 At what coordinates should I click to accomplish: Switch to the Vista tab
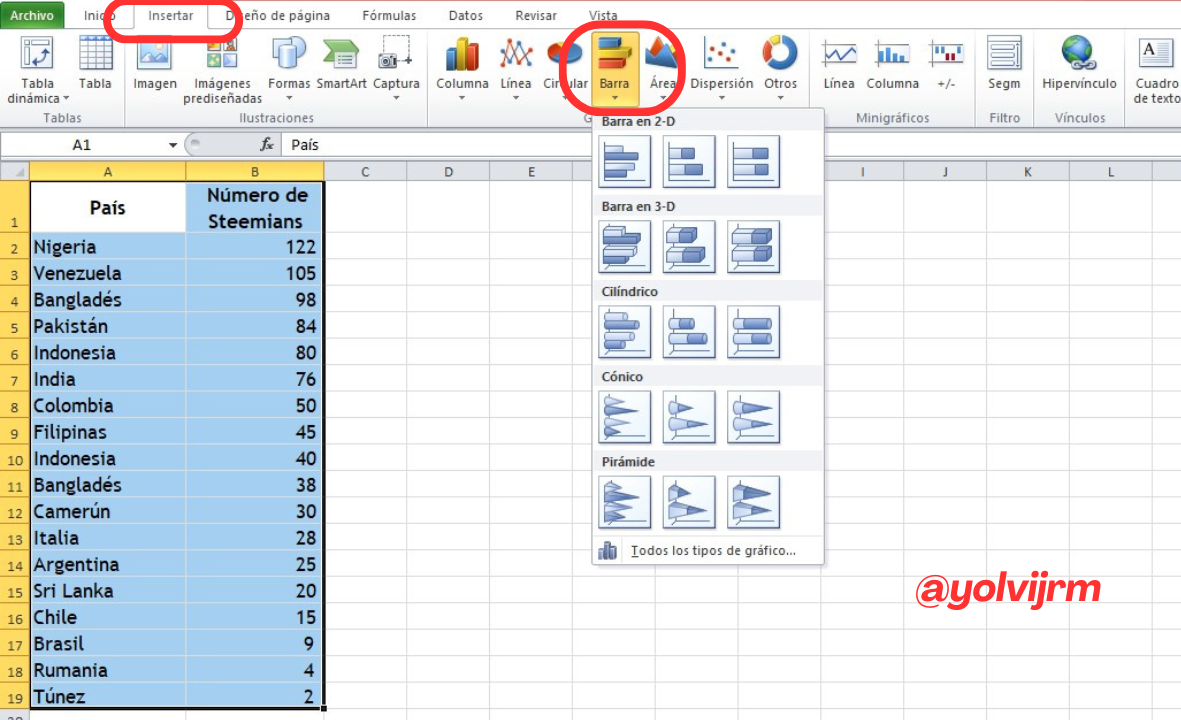[603, 15]
